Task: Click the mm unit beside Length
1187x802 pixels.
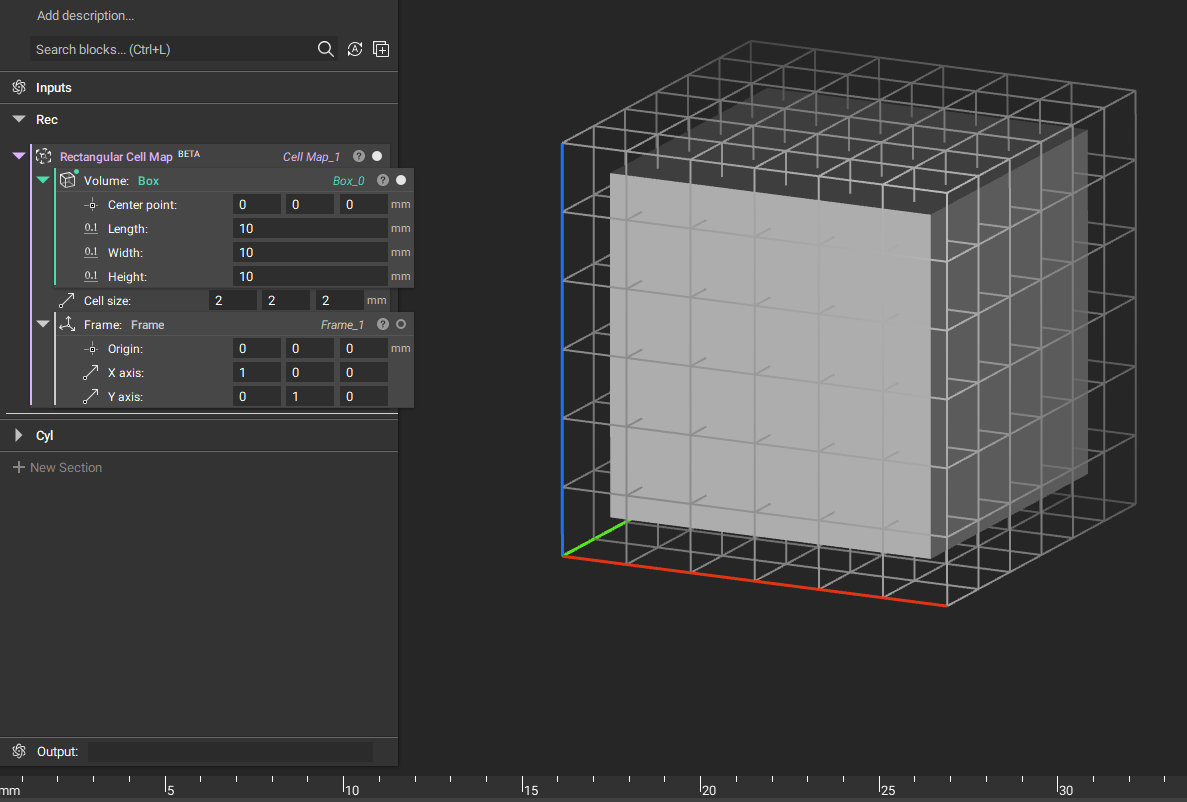Action: pyautogui.click(x=400, y=229)
